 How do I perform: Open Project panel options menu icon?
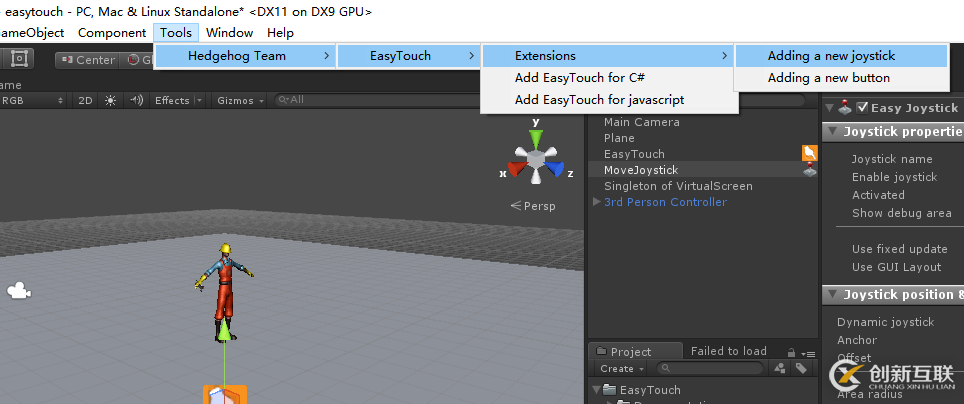[808, 354]
